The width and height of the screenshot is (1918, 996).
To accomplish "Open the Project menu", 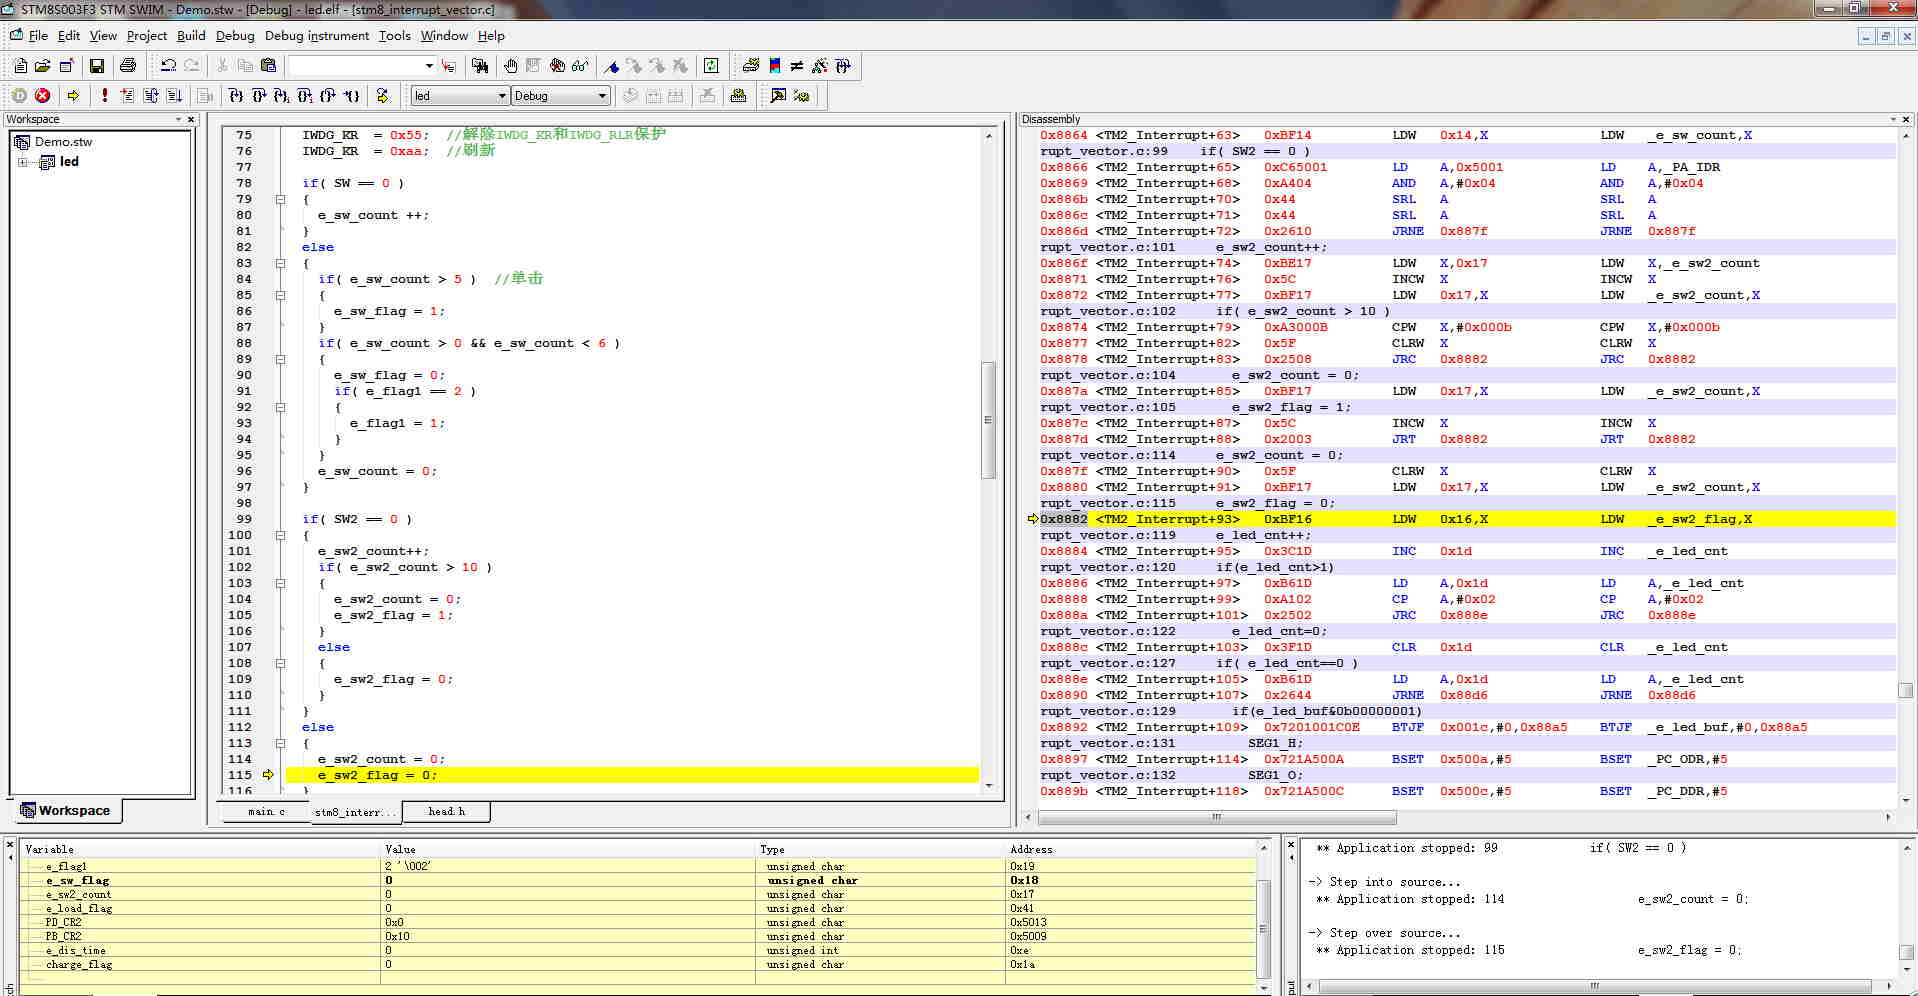I will point(146,36).
